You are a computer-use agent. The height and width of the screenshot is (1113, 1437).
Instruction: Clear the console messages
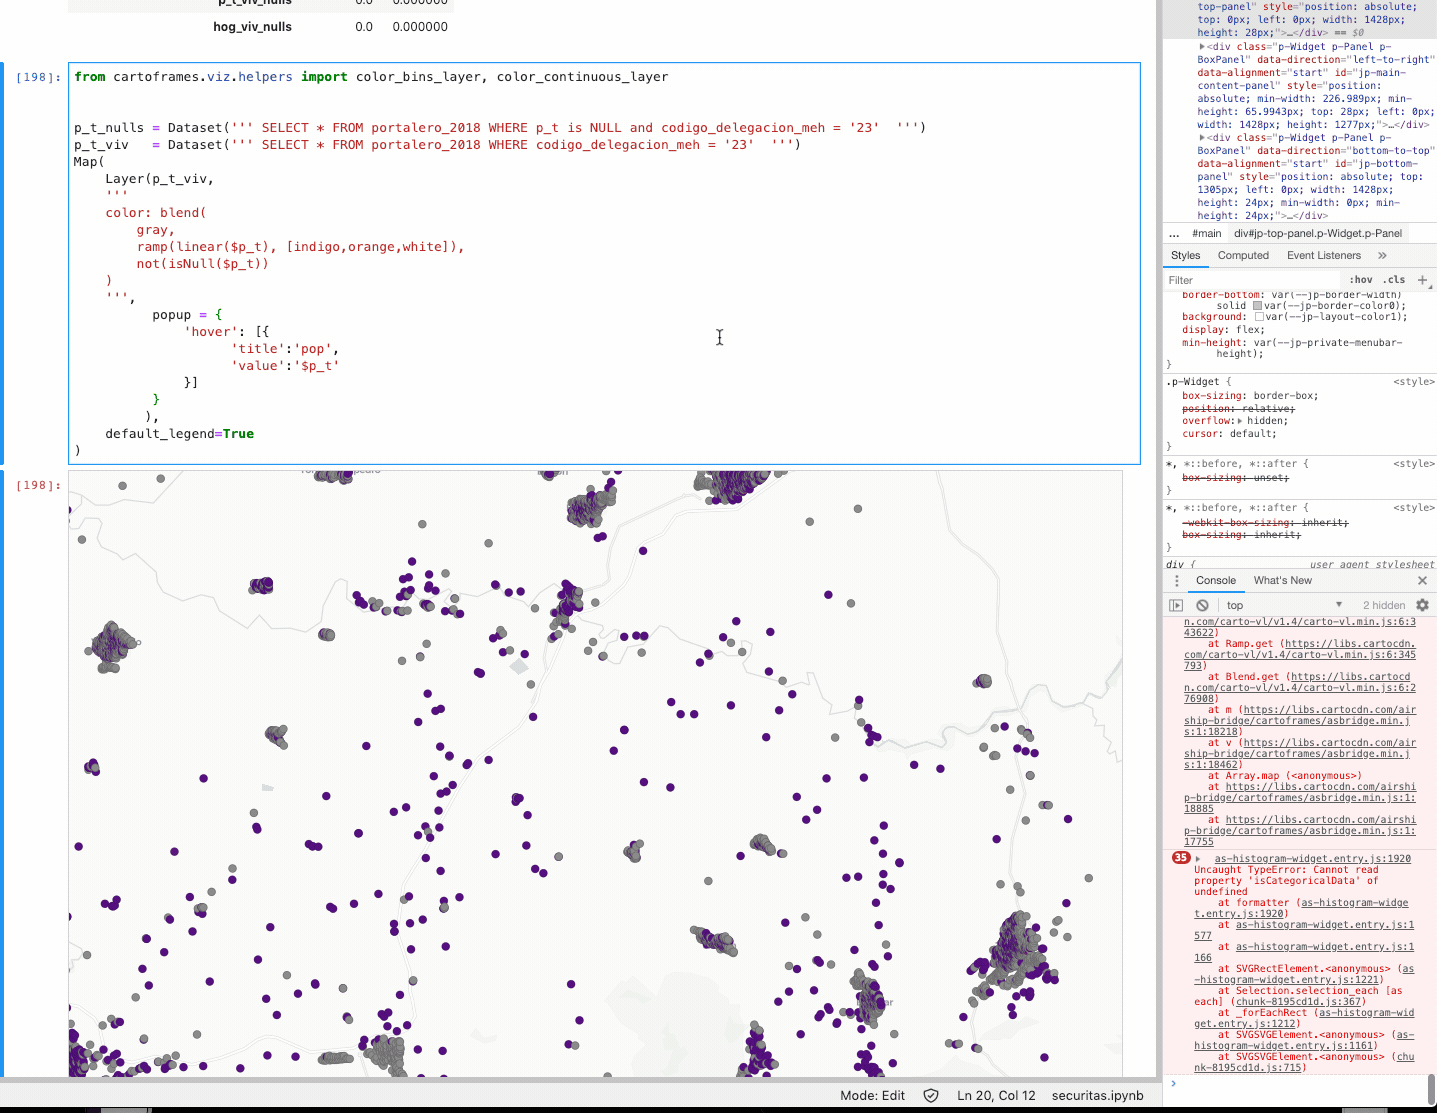[x=1202, y=605]
